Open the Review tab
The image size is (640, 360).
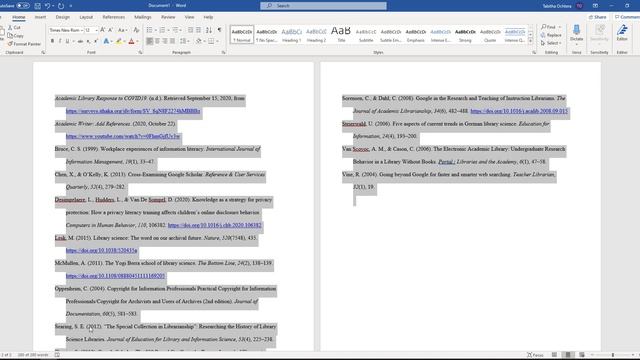168,17
